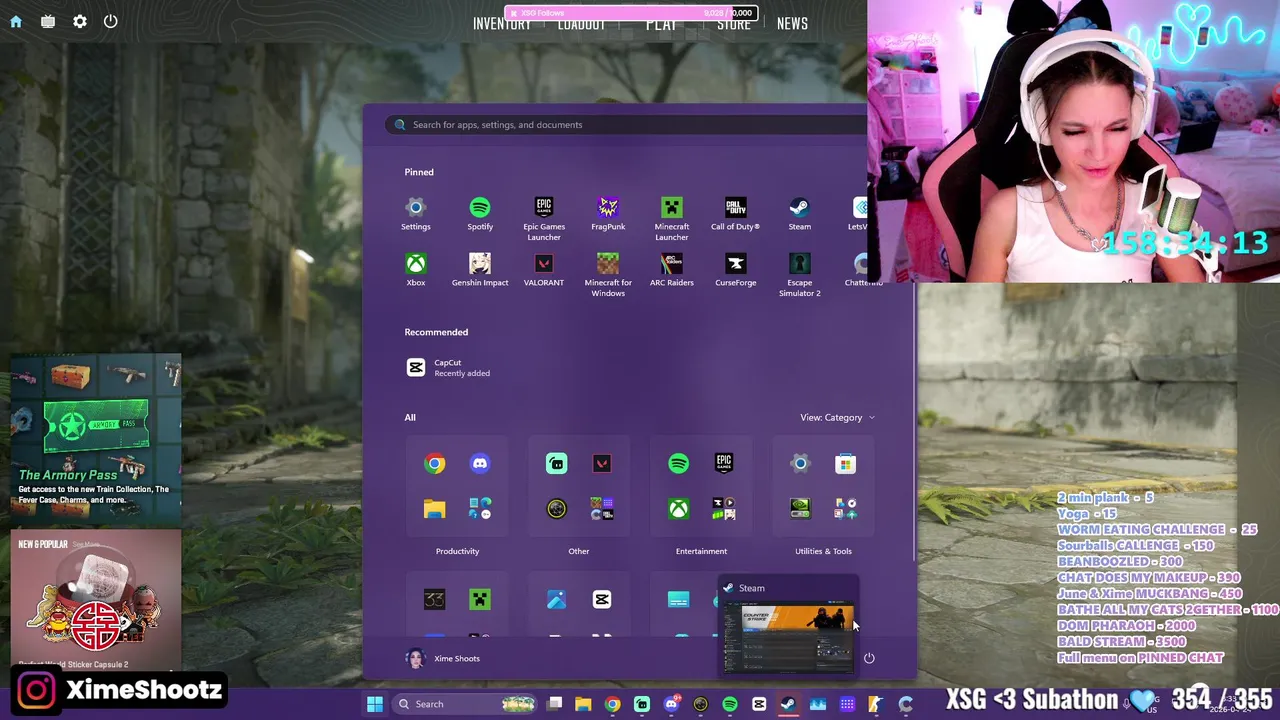Open Task View from the taskbar
Screen dimensions: 1280x720
click(x=555, y=704)
